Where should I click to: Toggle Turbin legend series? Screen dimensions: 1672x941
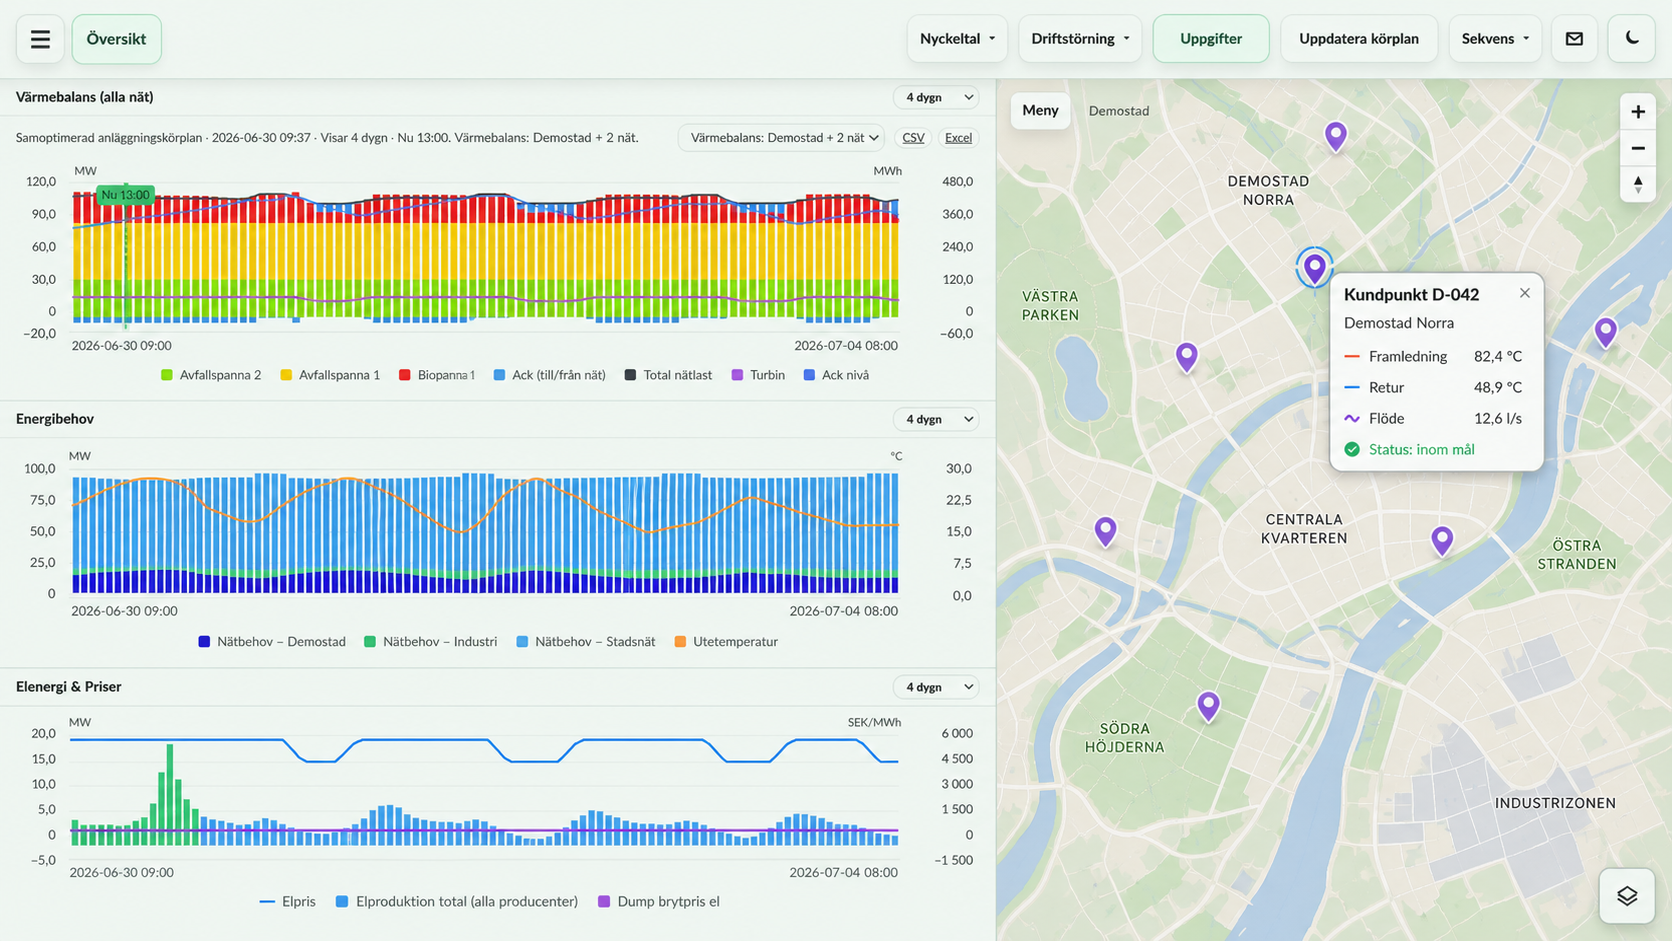click(758, 375)
